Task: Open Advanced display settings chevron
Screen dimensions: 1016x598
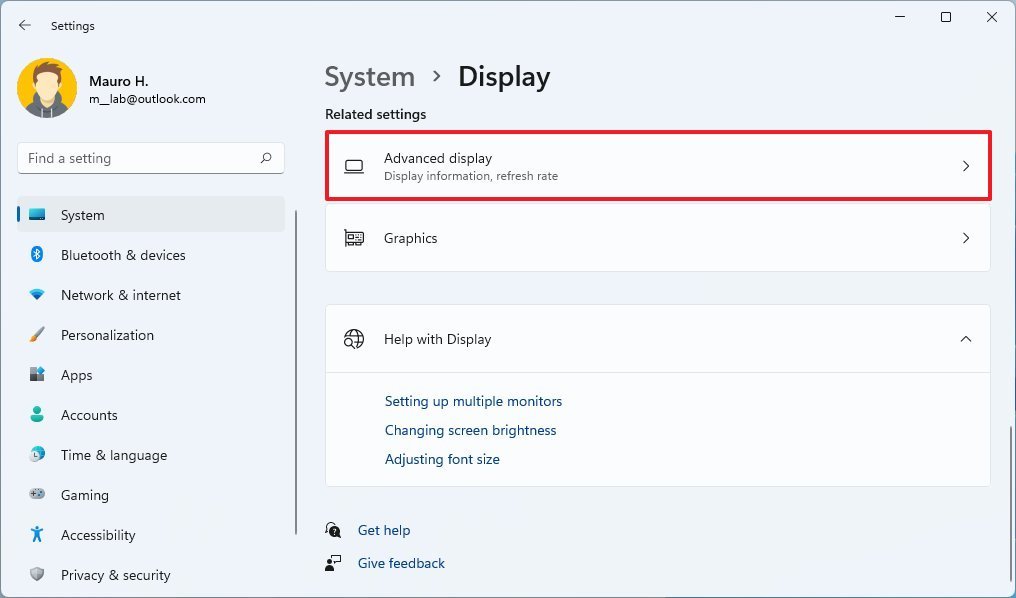Action: pos(965,166)
